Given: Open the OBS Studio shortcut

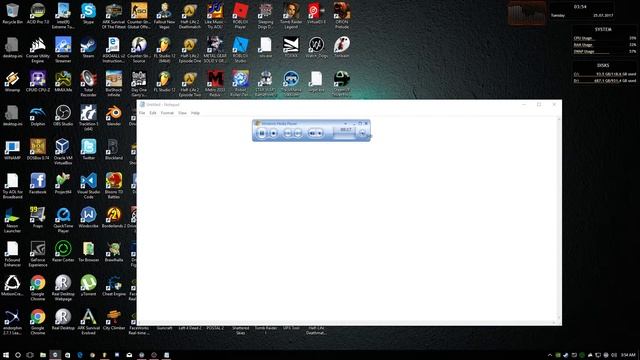Looking at the screenshot, I should pos(63,116).
